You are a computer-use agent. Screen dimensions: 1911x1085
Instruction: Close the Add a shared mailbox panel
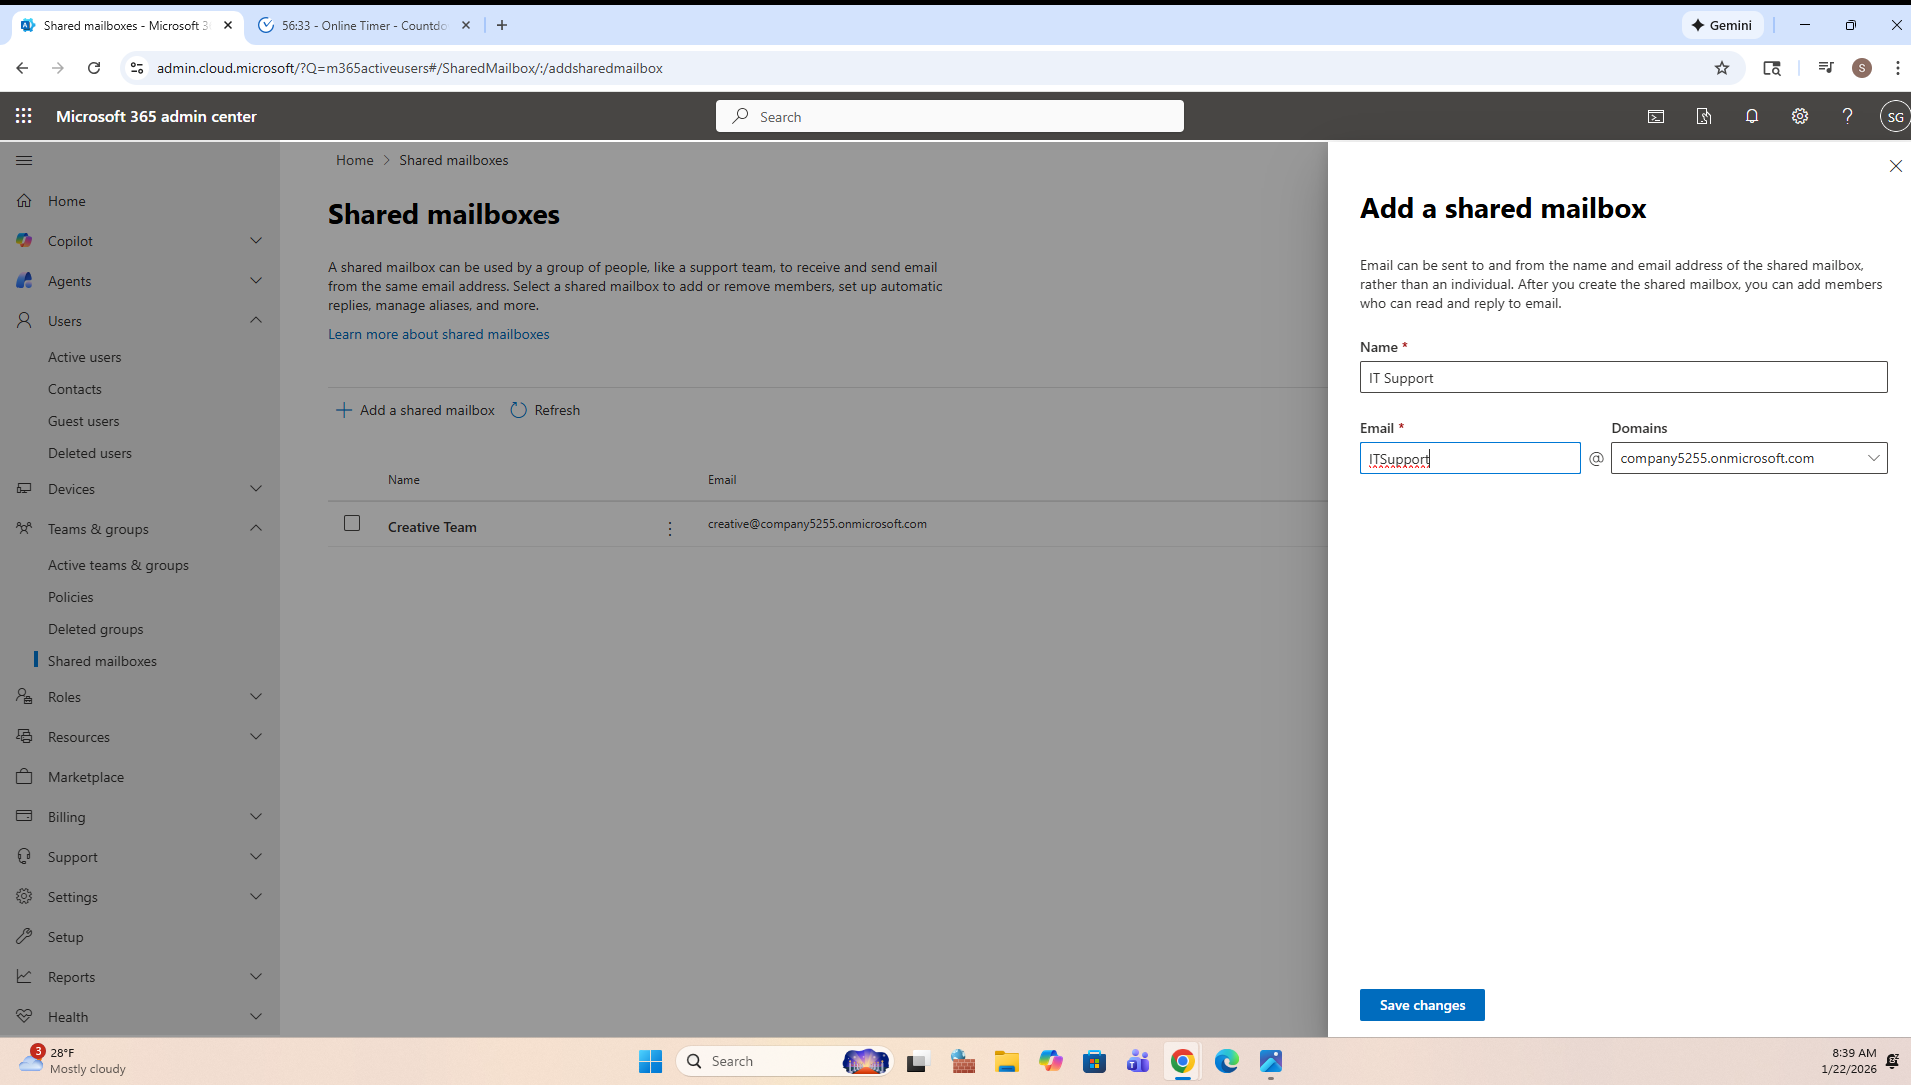click(x=1895, y=166)
